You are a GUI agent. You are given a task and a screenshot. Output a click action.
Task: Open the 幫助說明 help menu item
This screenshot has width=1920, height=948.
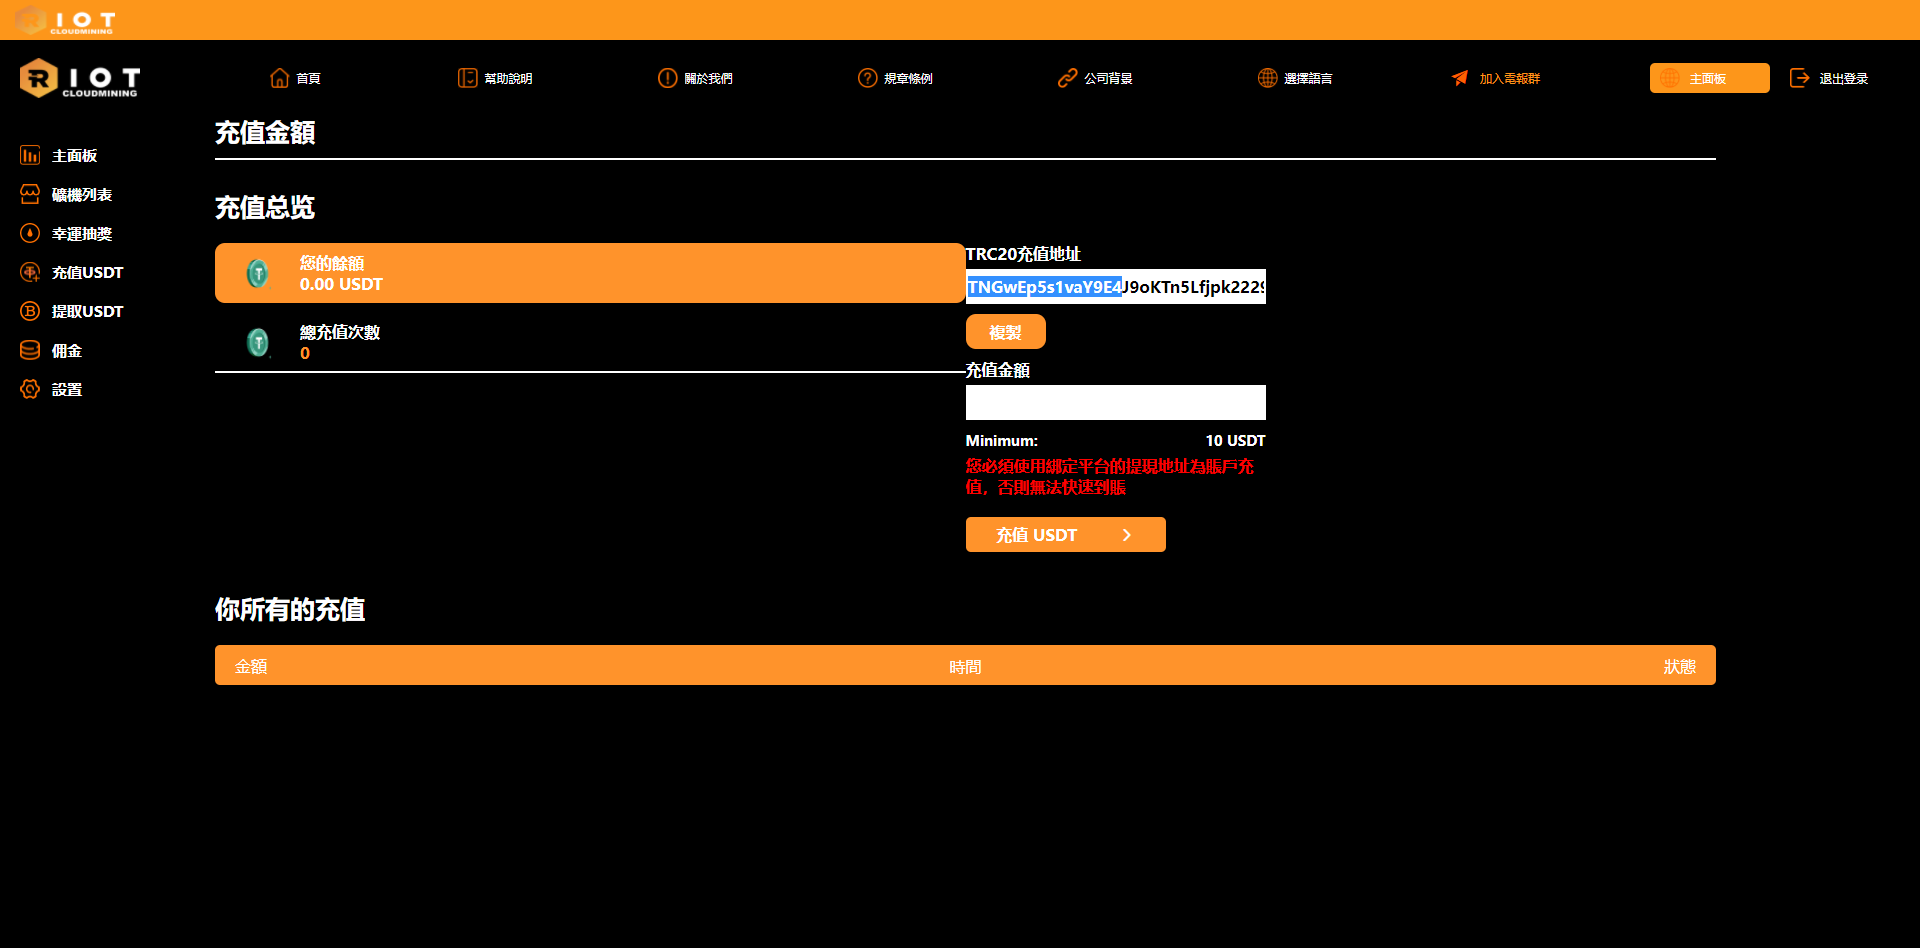tap(495, 78)
